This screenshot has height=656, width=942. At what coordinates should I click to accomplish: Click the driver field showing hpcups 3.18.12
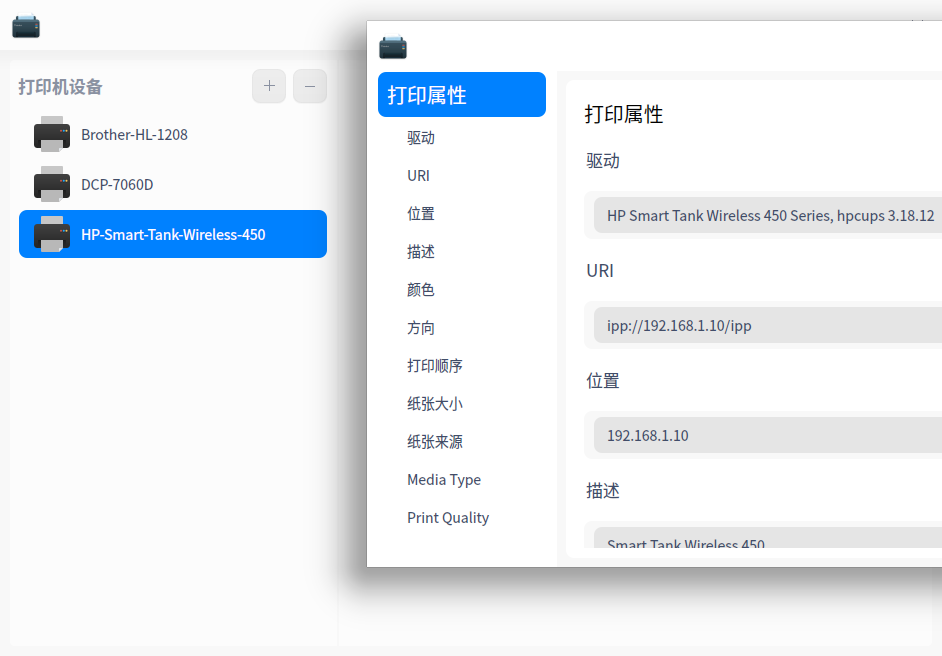[768, 216]
